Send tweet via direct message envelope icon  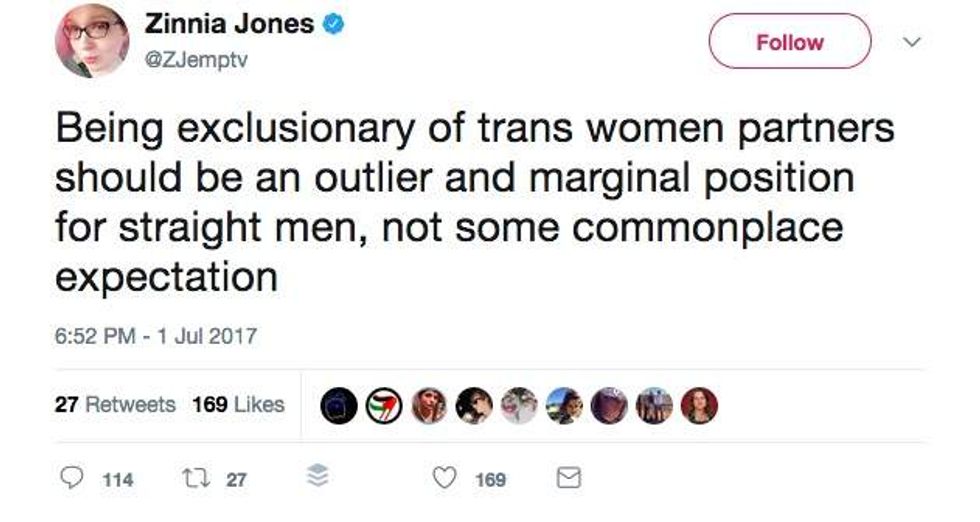(x=568, y=479)
